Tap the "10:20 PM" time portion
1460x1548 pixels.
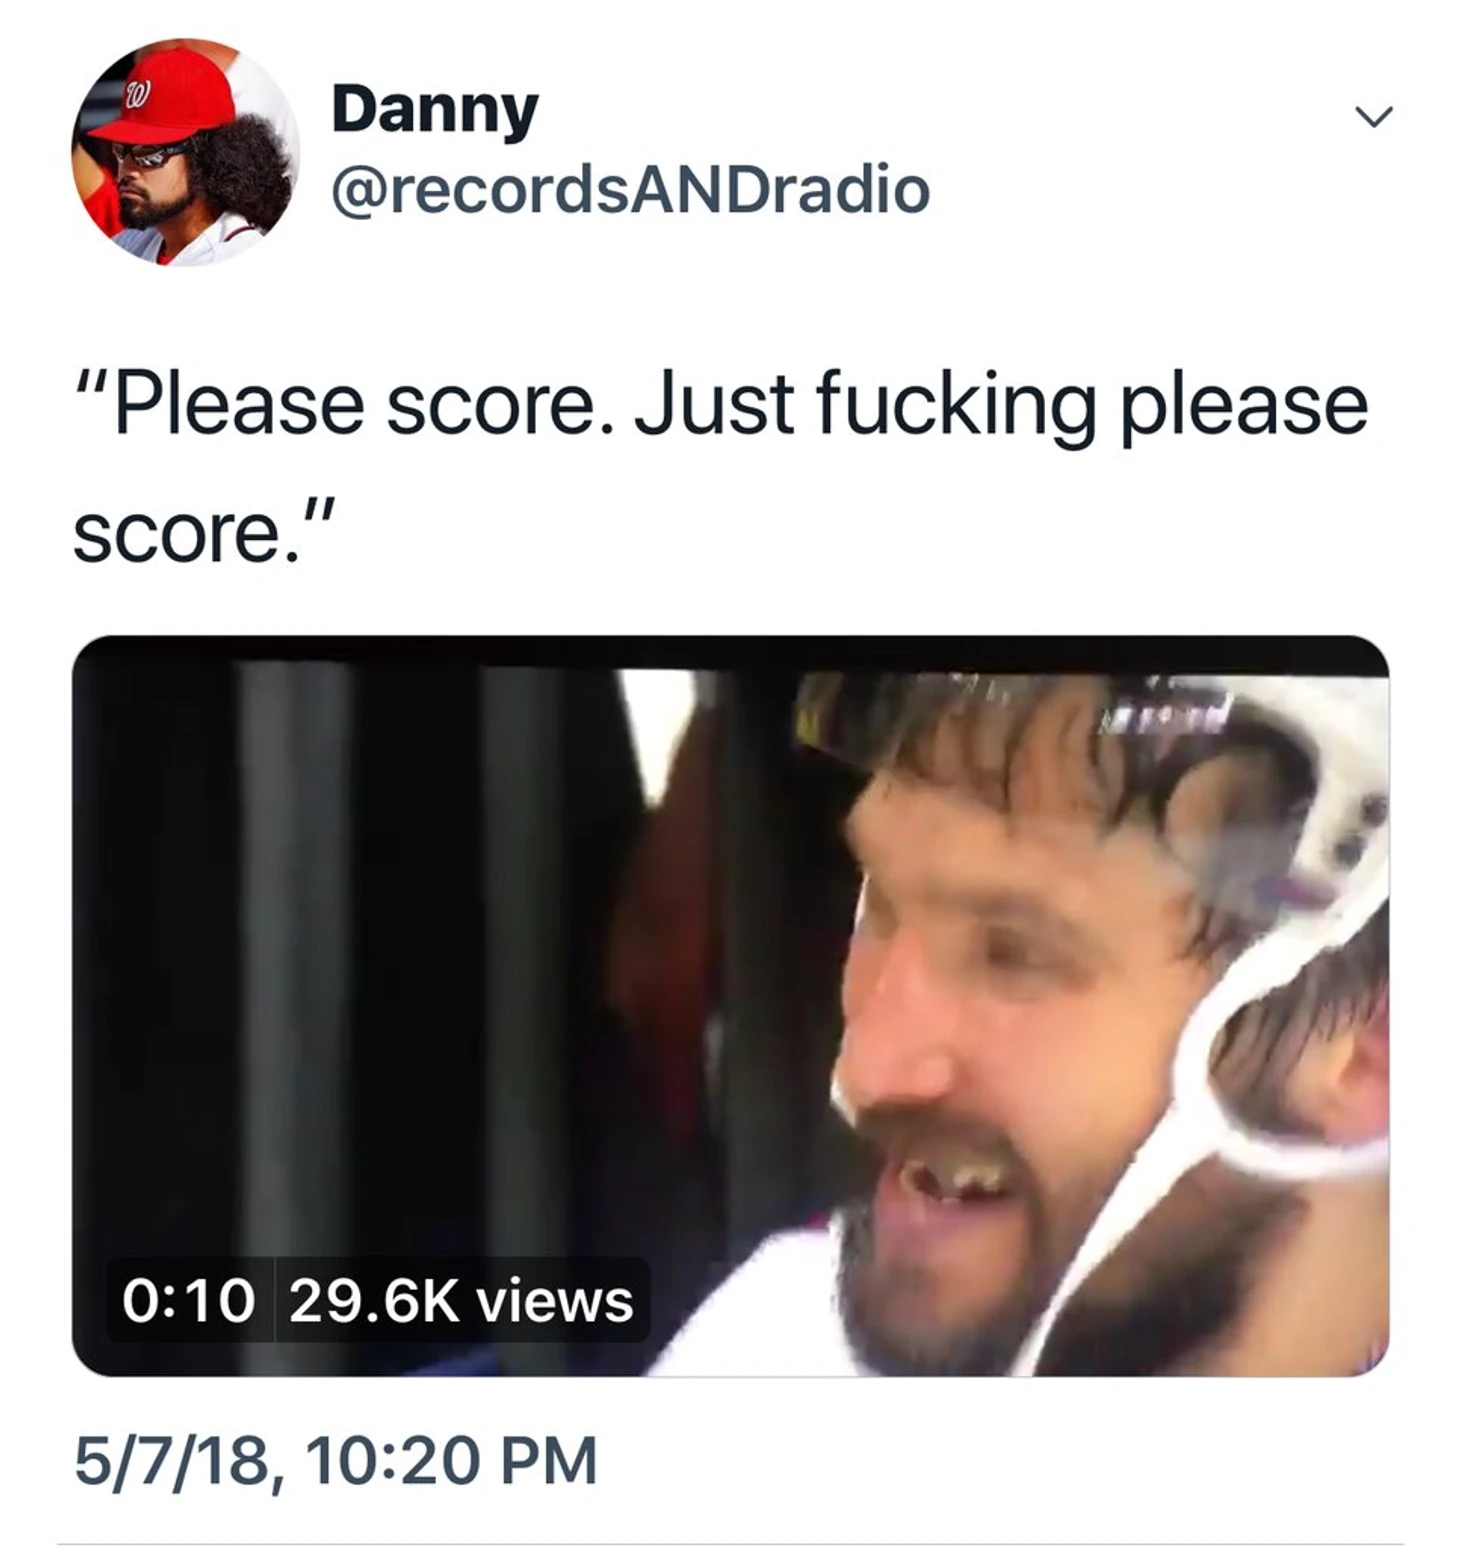click(x=451, y=1460)
